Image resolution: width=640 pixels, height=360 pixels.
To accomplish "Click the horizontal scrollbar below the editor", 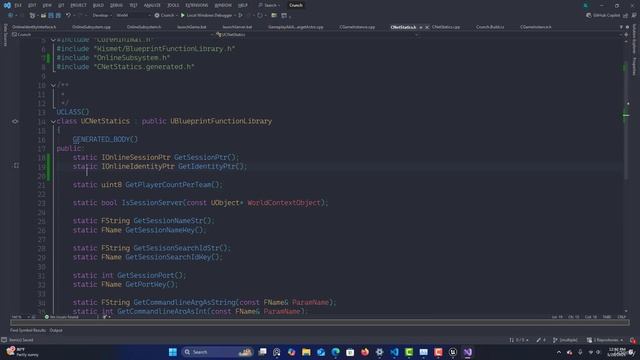I will [320, 322].
